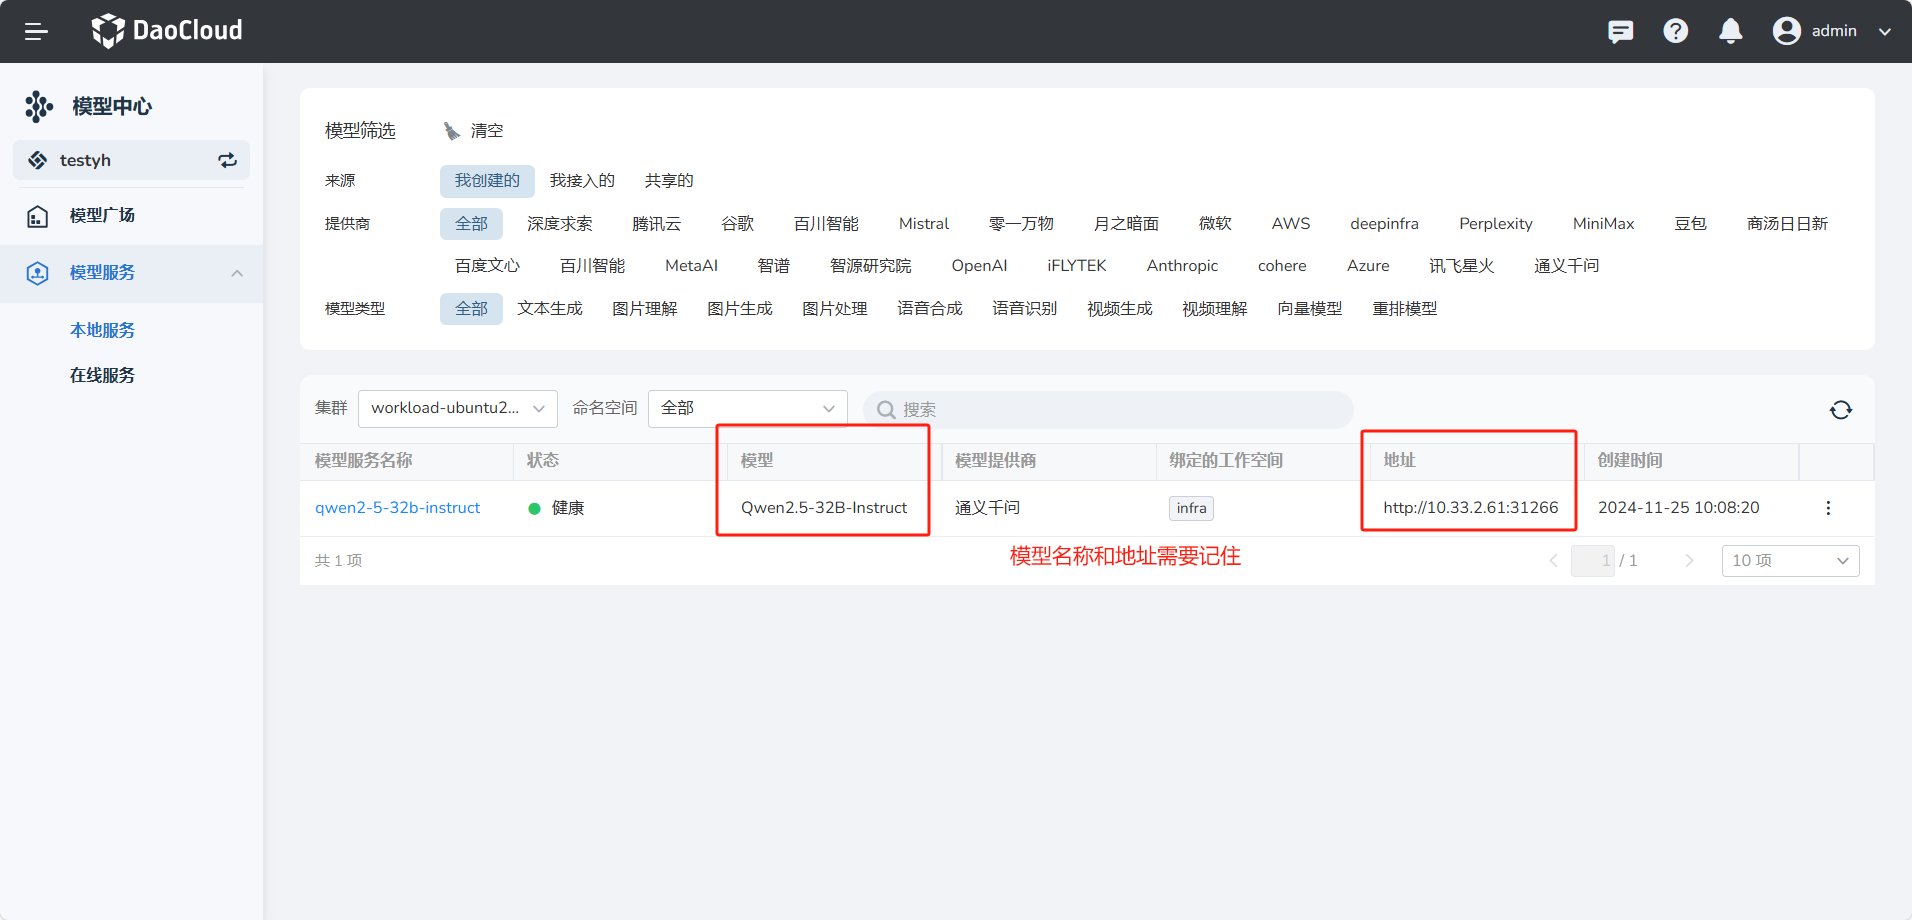Filter providers by 腾讯云

pos(656,224)
